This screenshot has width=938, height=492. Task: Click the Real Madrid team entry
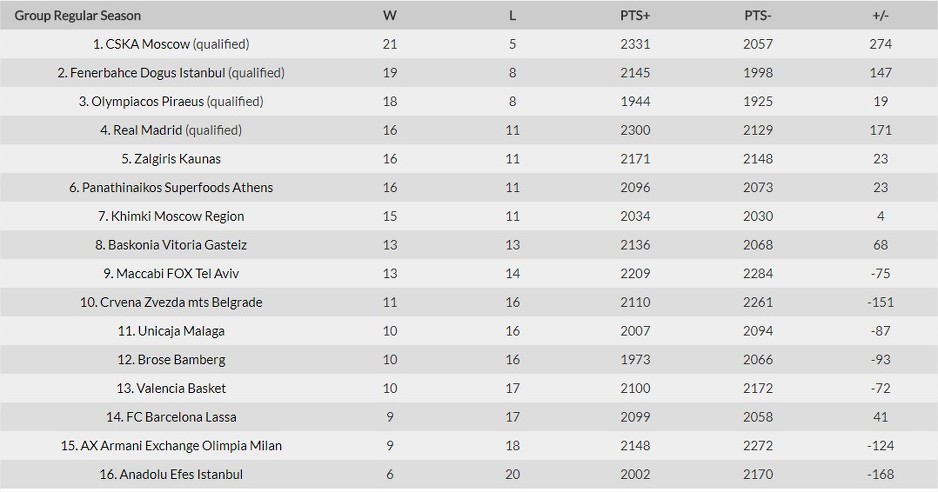tap(148, 130)
